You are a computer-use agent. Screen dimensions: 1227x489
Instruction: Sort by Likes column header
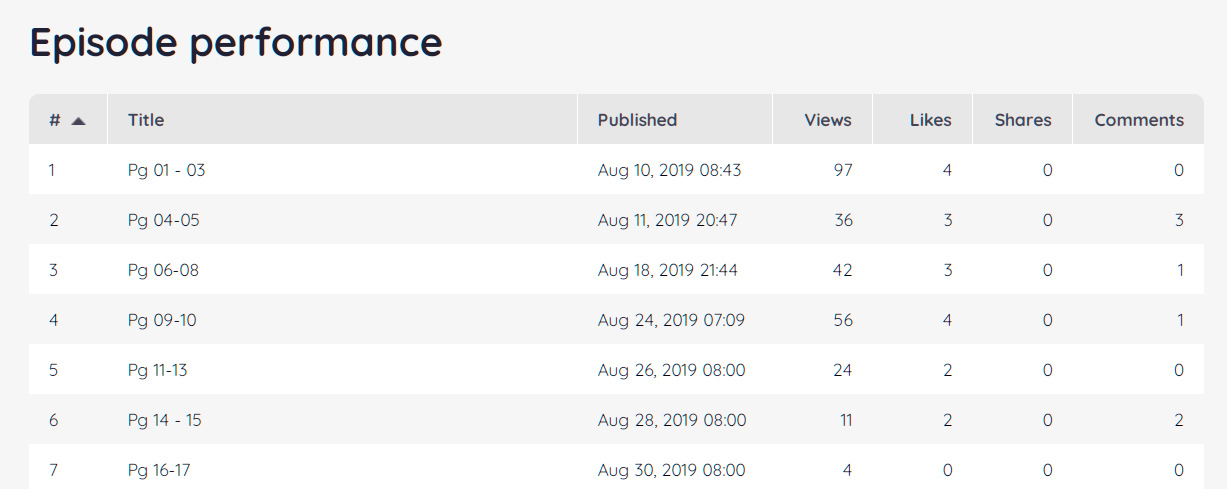pyautogui.click(x=930, y=120)
